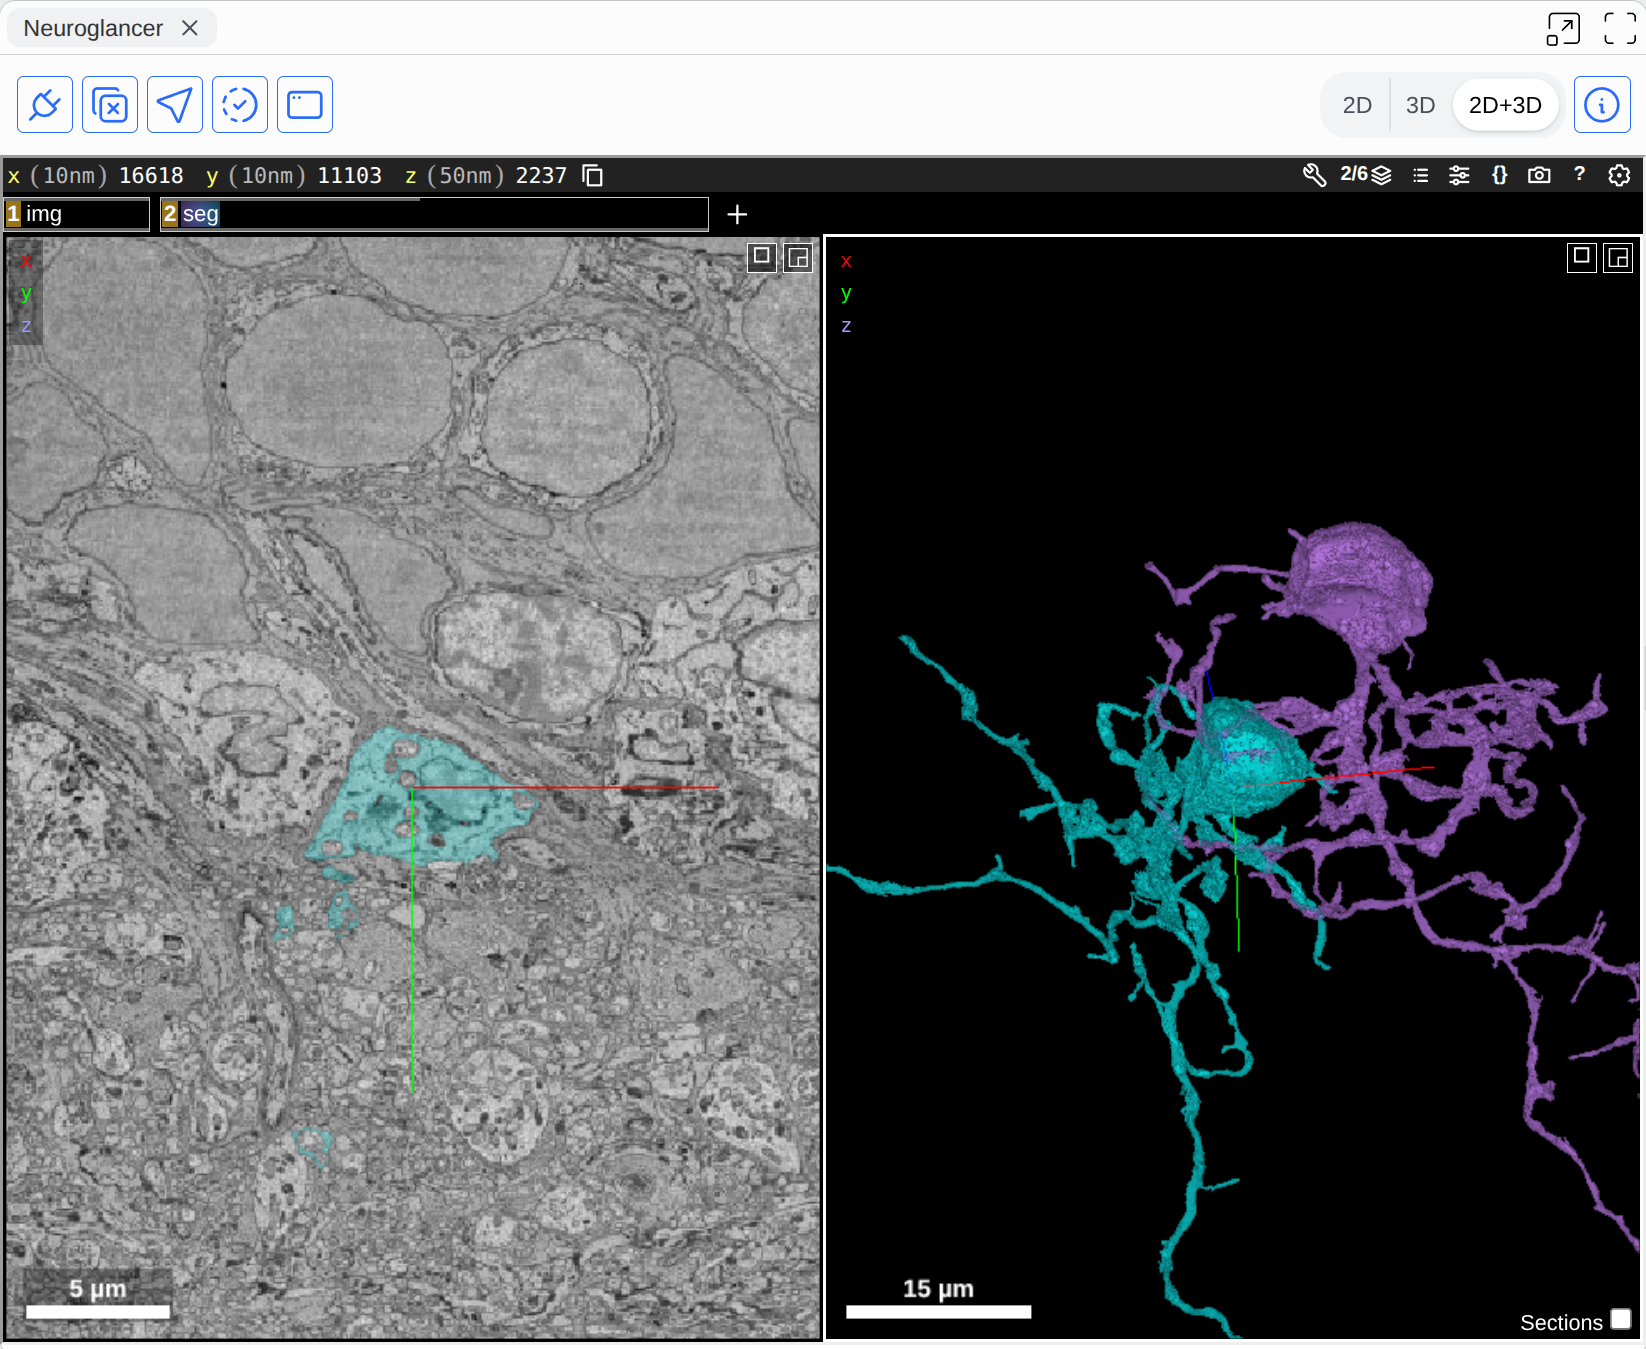
Task: Click the clear-layers stacked X icon
Action: (x=110, y=105)
